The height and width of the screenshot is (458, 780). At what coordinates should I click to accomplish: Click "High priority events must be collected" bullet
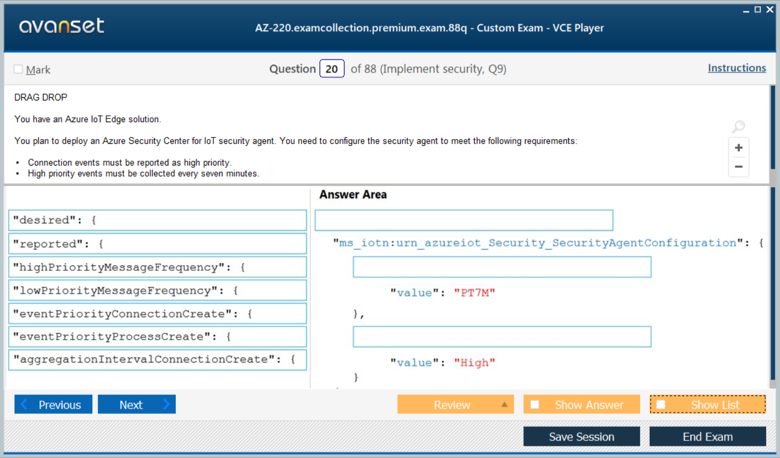143,174
